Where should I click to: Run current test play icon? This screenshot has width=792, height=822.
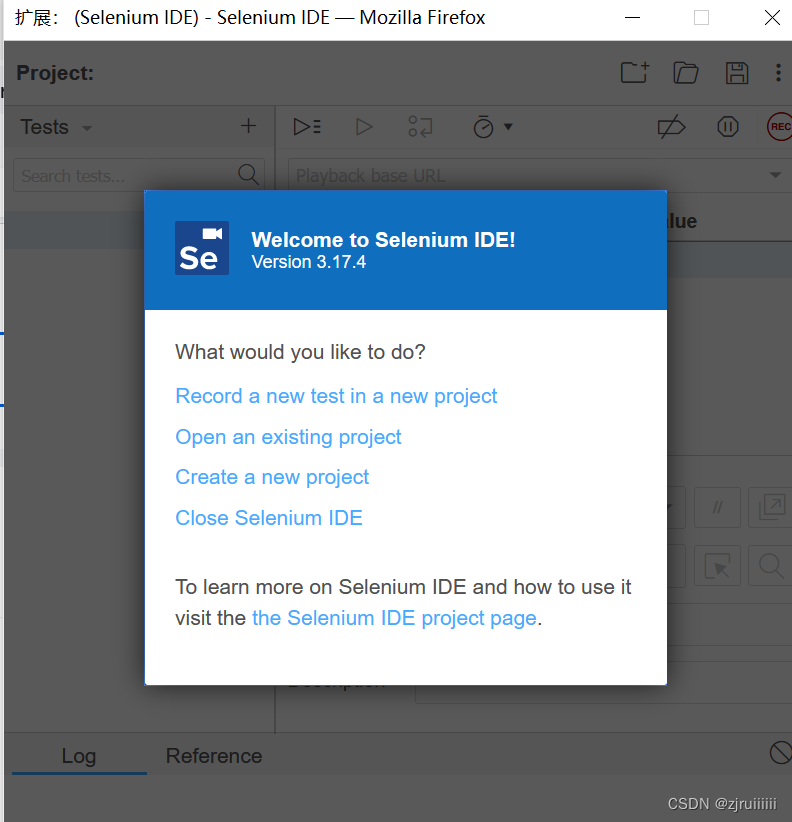pyautogui.click(x=364, y=127)
